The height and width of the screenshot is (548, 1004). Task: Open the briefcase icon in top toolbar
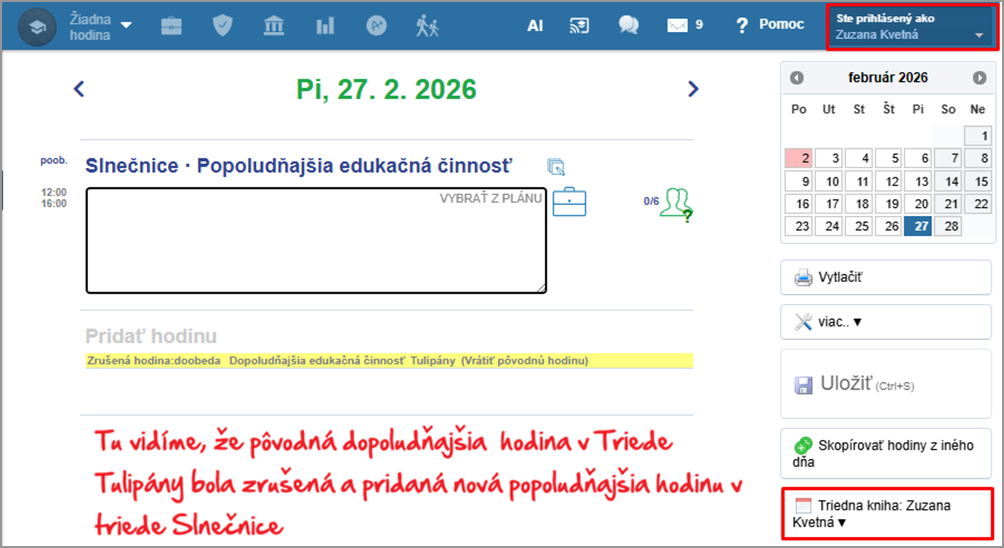coord(171,25)
